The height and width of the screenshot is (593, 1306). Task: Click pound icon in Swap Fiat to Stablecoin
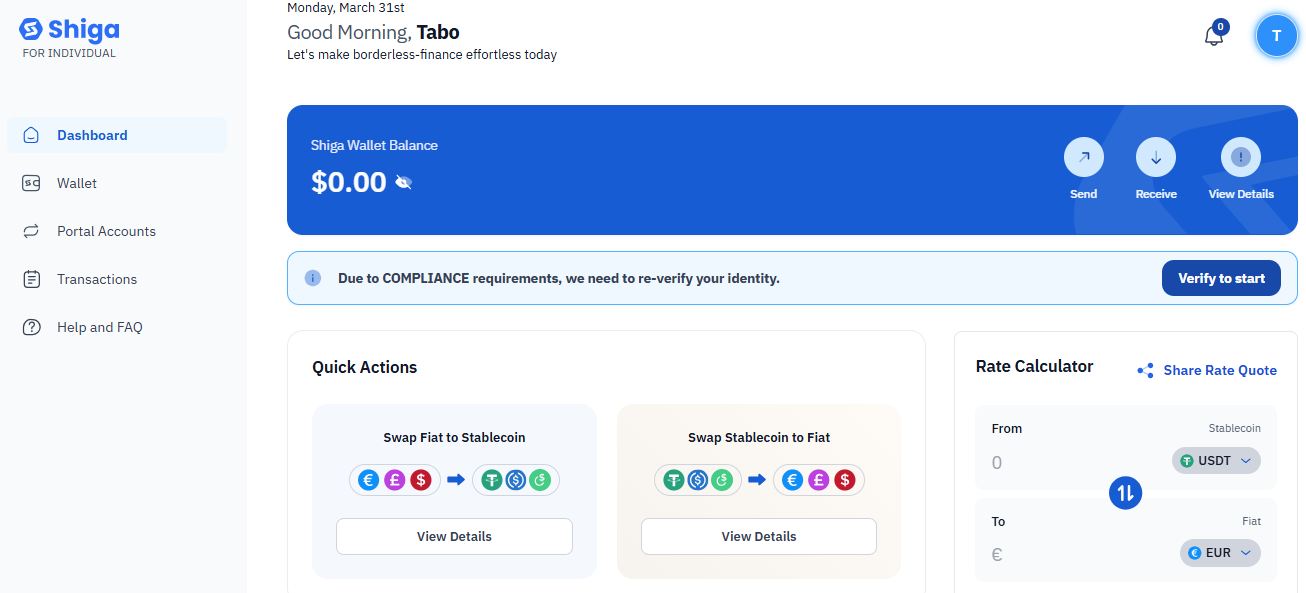pyautogui.click(x=395, y=480)
